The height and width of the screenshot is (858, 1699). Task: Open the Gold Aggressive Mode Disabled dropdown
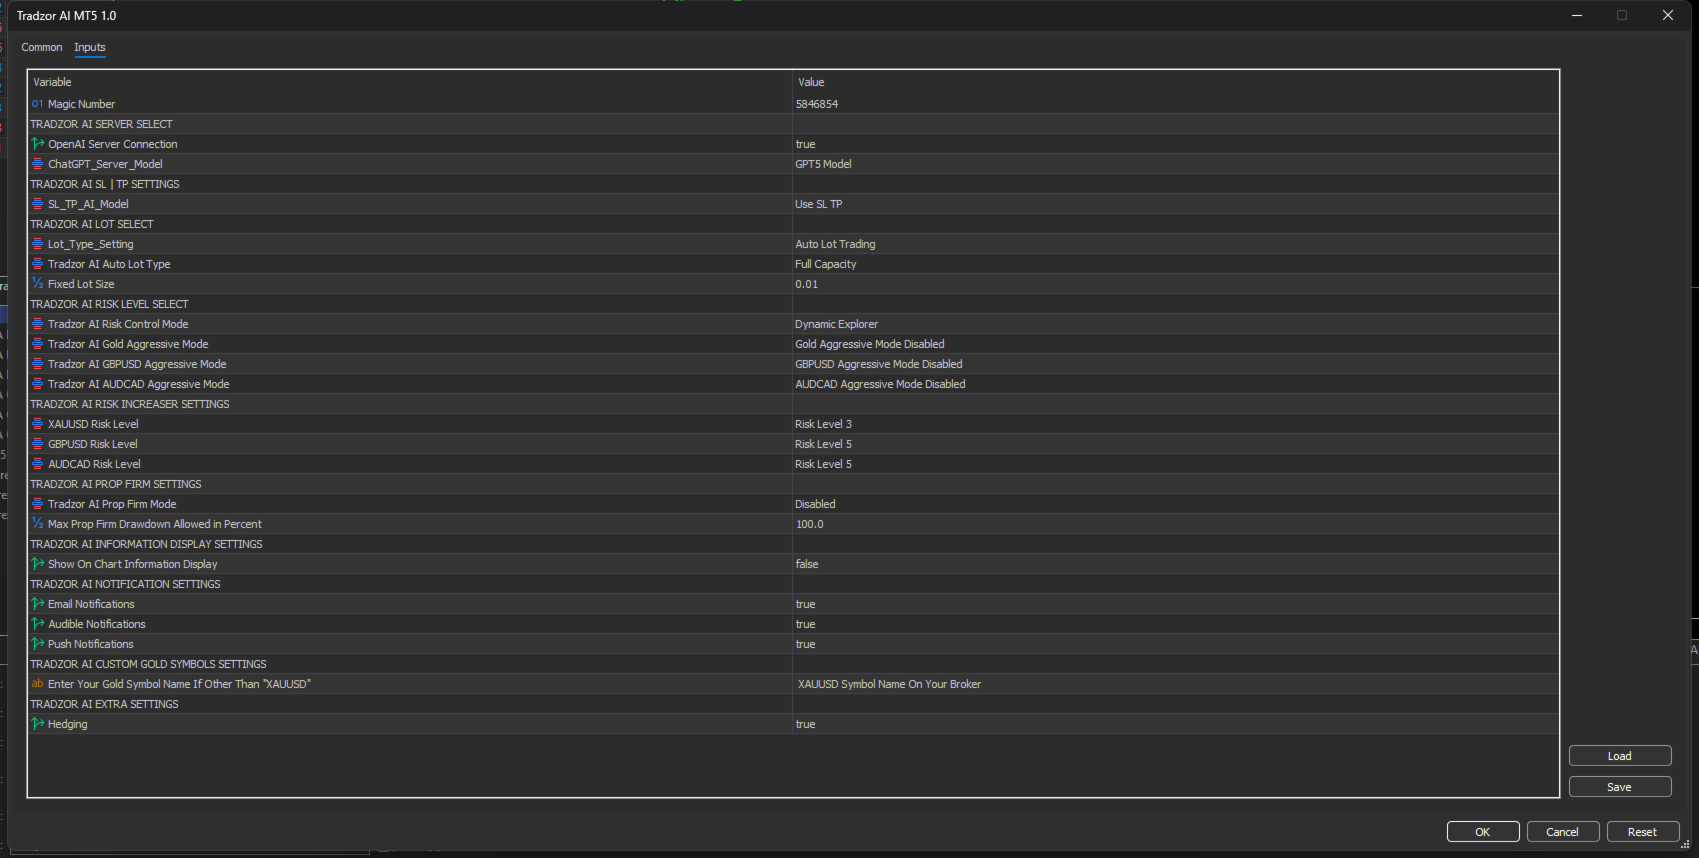click(x=1175, y=344)
